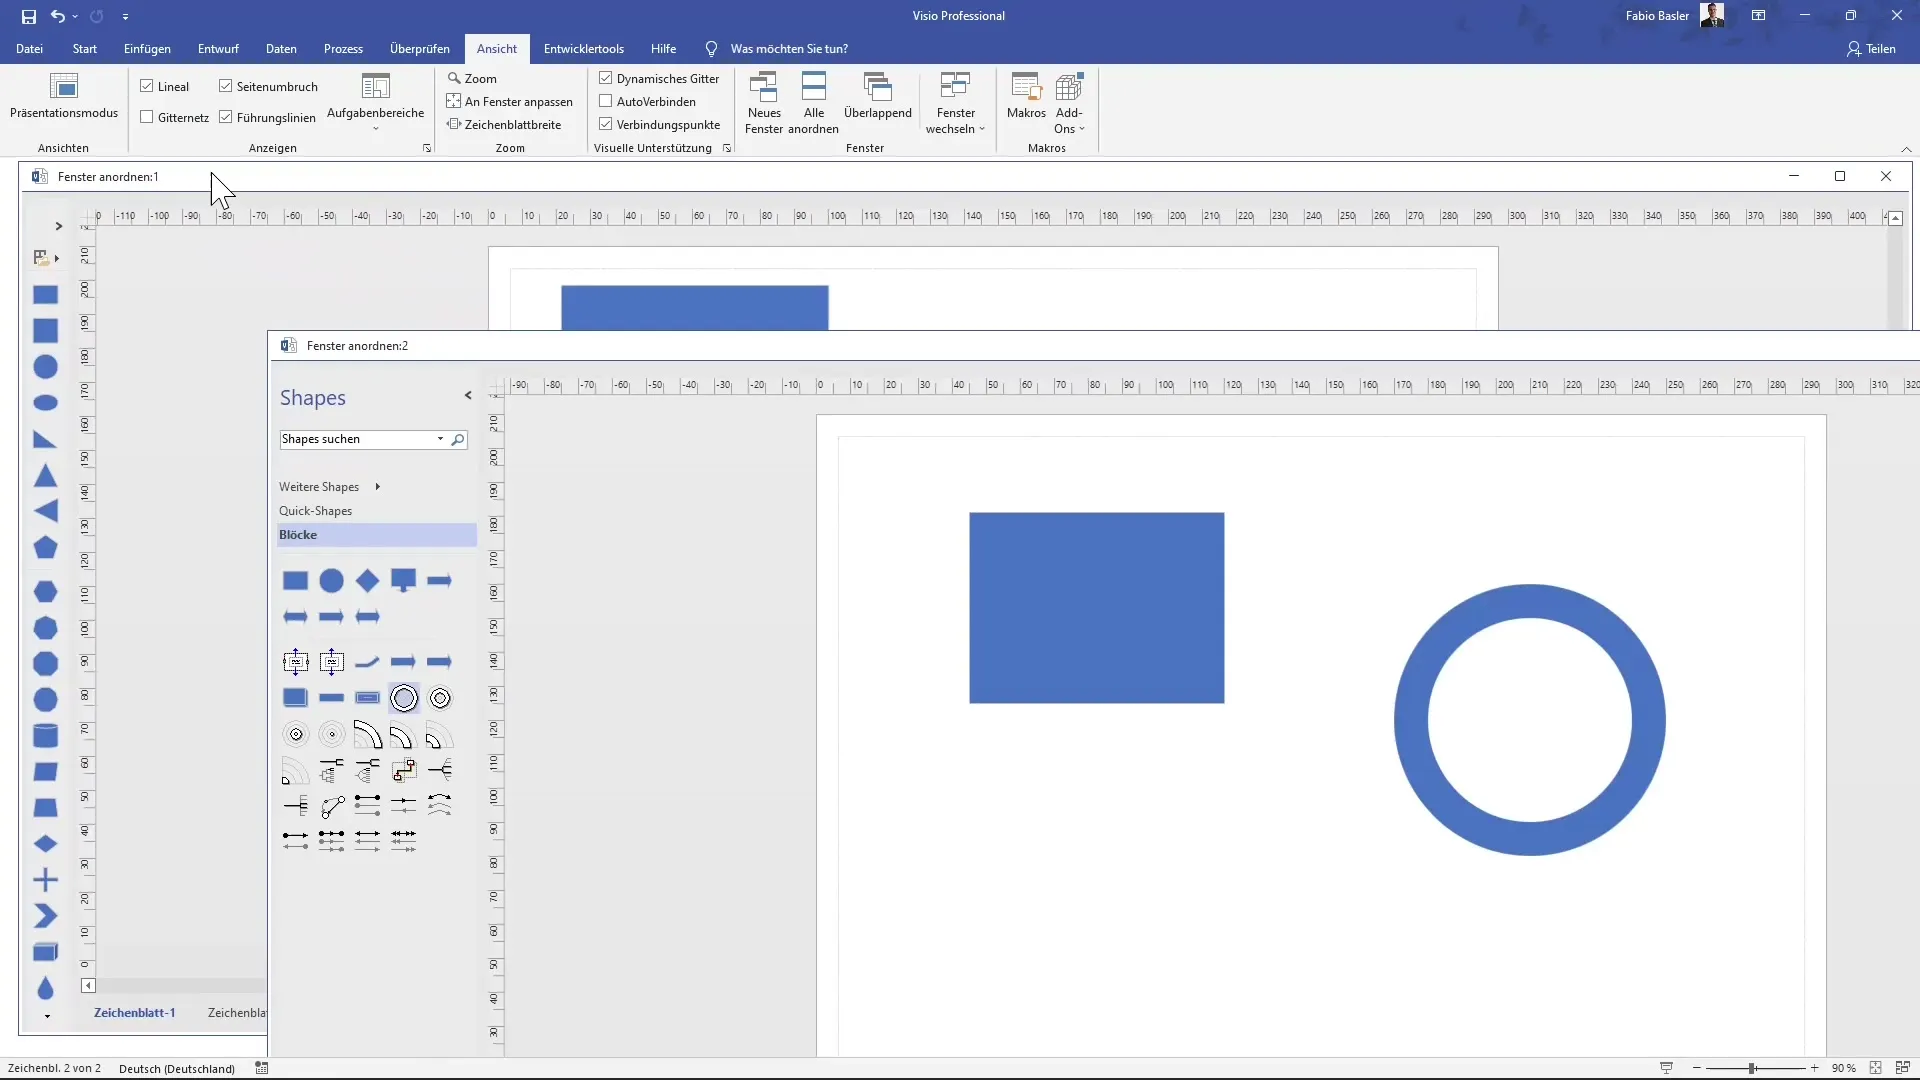Enable the AutoVerbinden checkbox
This screenshot has height=1080, width=1920.
(x=606, y=101)
